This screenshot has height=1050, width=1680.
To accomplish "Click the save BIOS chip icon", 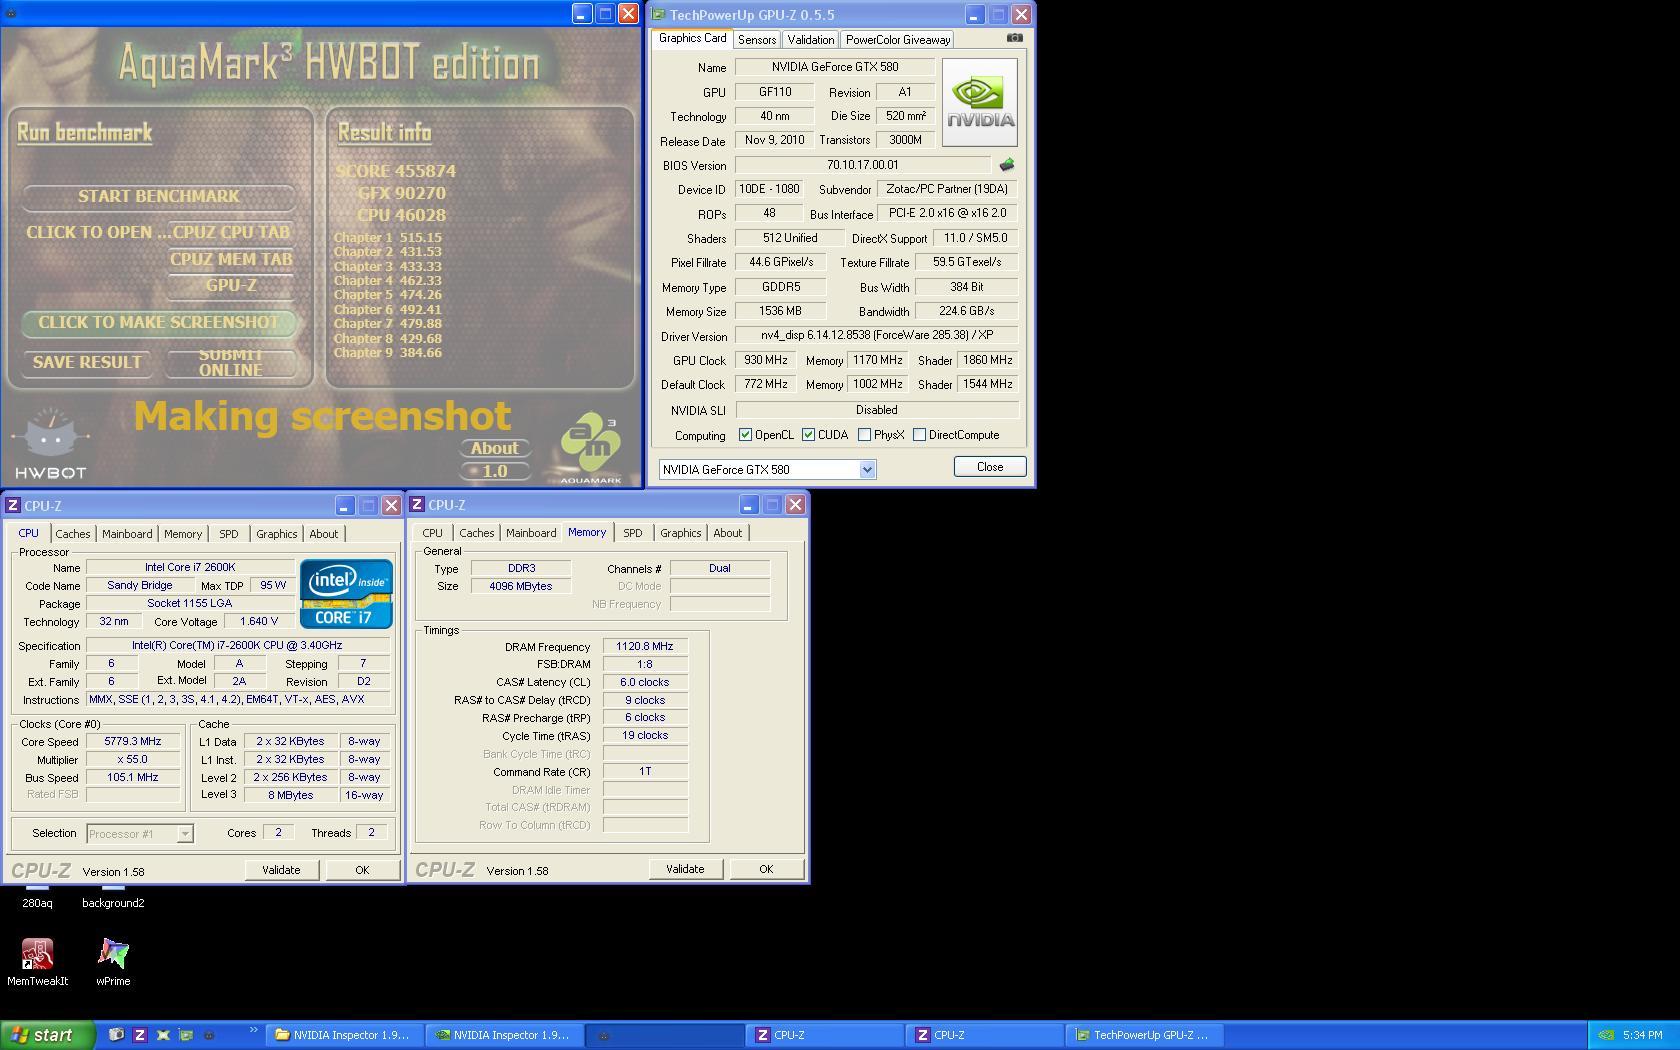I will (x=1006, y=165).
